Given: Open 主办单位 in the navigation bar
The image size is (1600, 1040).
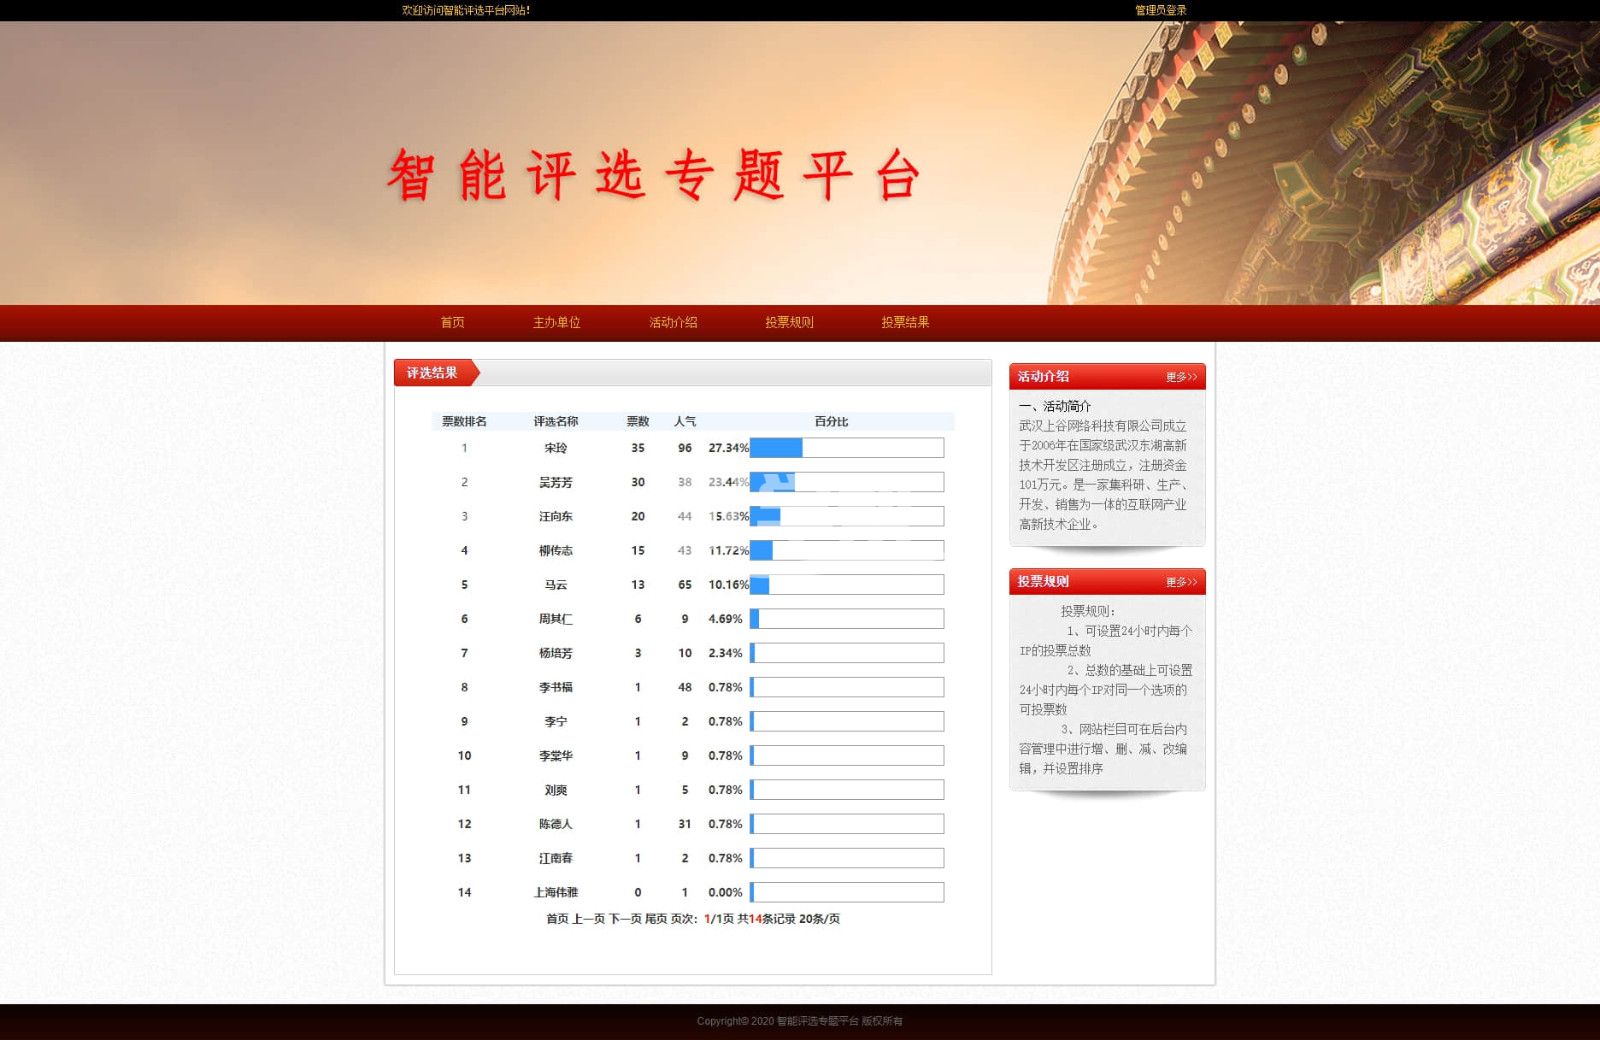Looking at the screenshot, I should pos(556,322).
